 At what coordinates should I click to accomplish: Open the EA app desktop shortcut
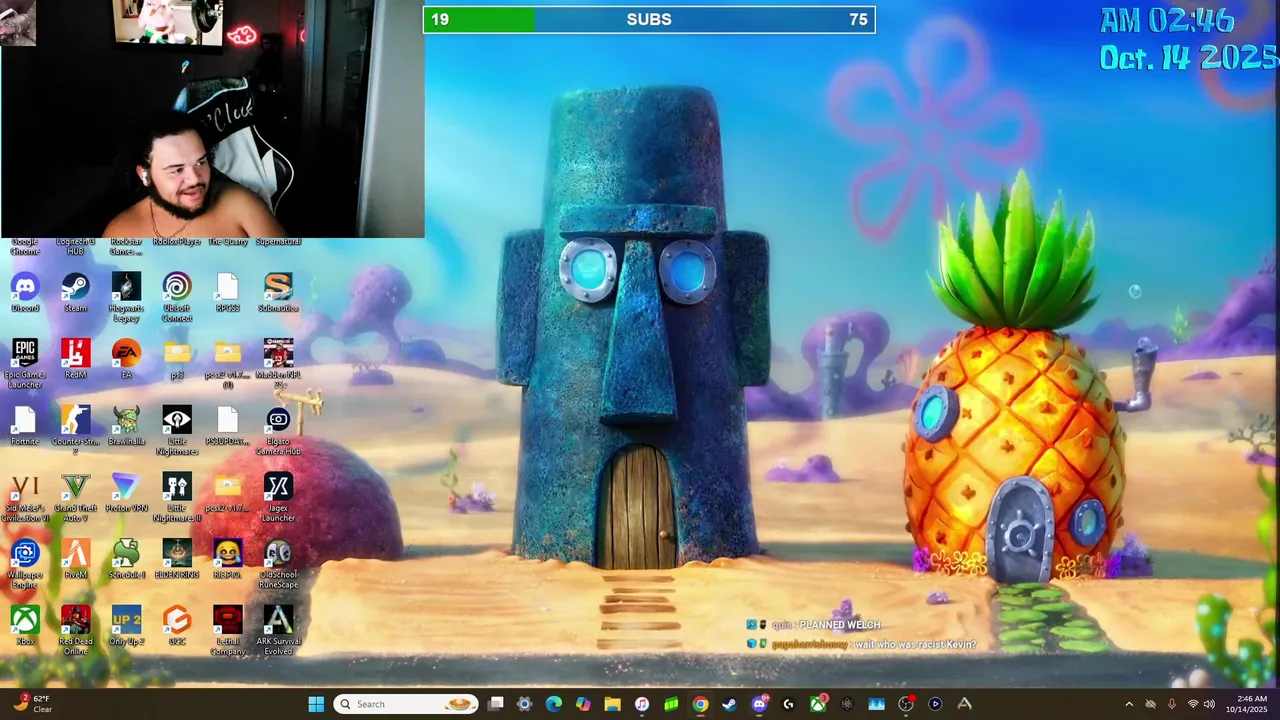tap(126, 359)
